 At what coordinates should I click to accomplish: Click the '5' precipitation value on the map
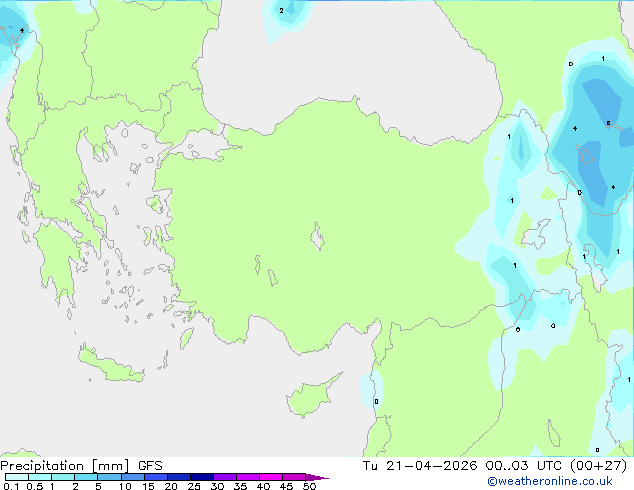click(608, 123)
